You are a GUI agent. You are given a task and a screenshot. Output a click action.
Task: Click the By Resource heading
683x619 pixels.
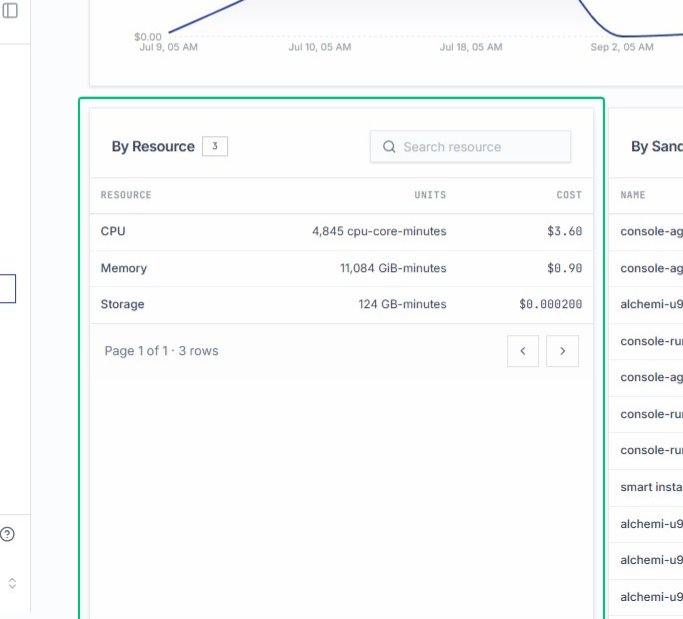pyautogui.click(x=153, y=146)
